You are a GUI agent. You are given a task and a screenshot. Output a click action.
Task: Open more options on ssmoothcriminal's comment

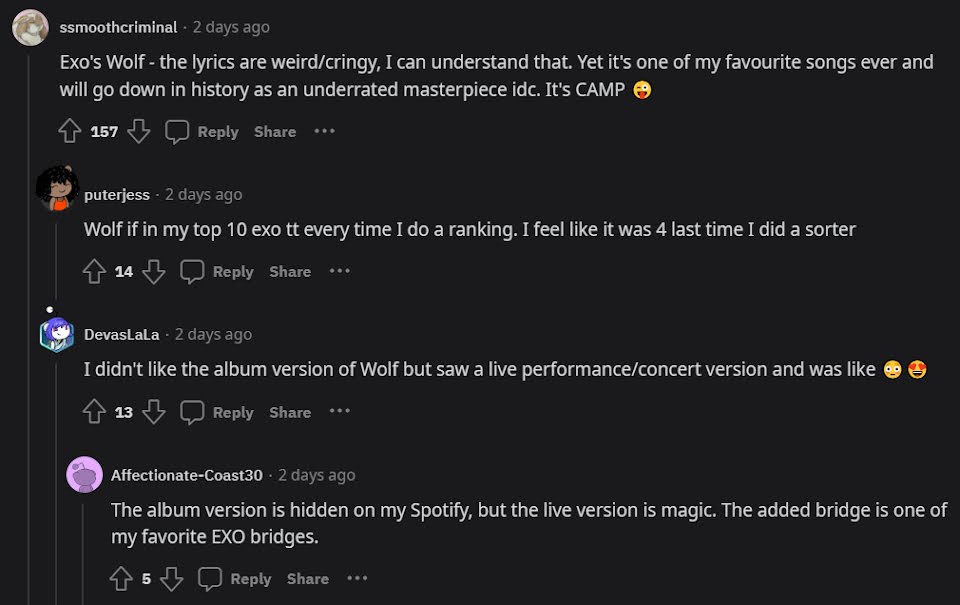click(x=324, y=131)
